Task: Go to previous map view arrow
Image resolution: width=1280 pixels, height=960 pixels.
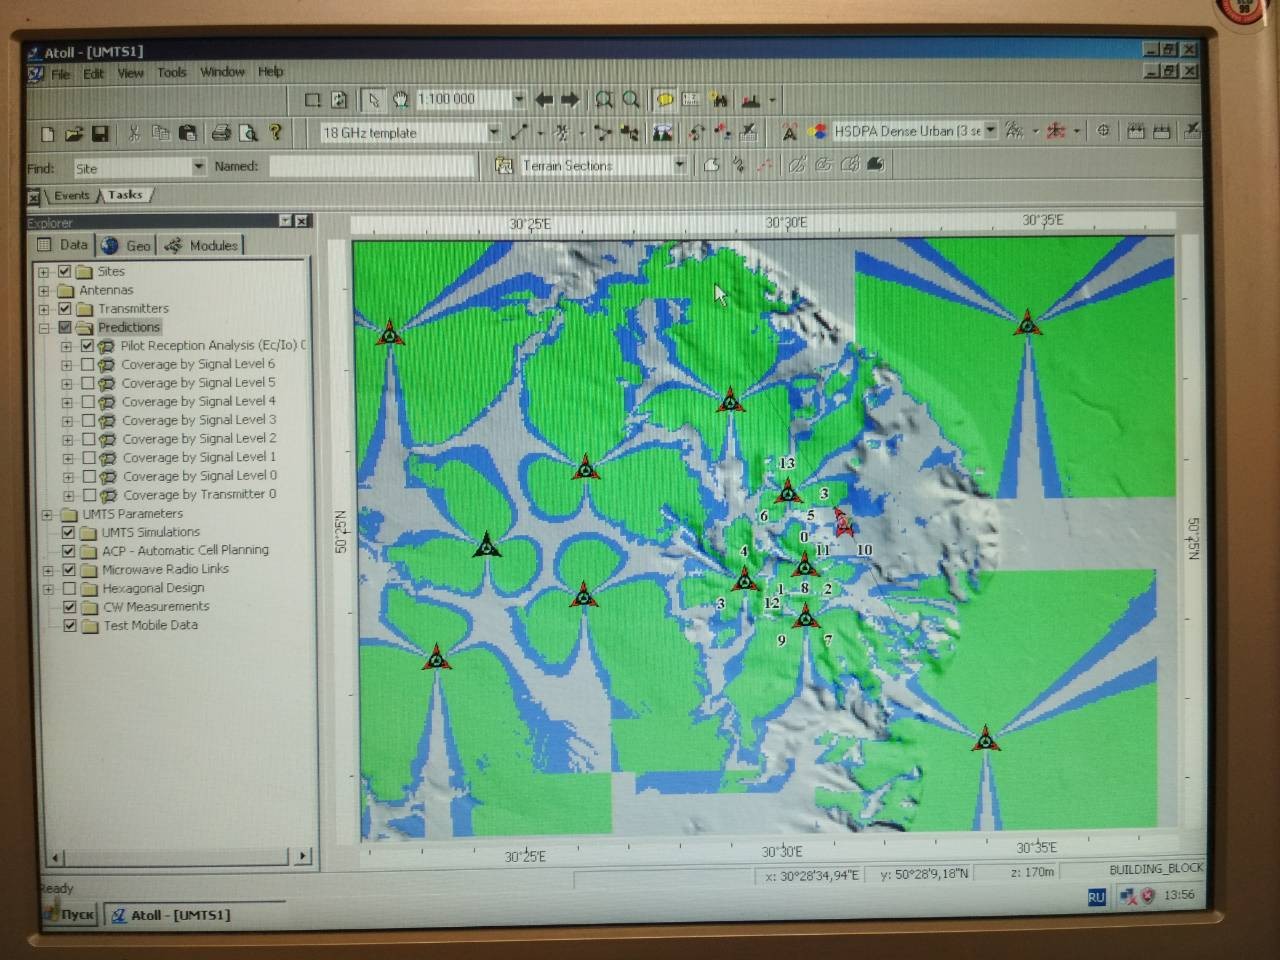Action: [544, 99]
